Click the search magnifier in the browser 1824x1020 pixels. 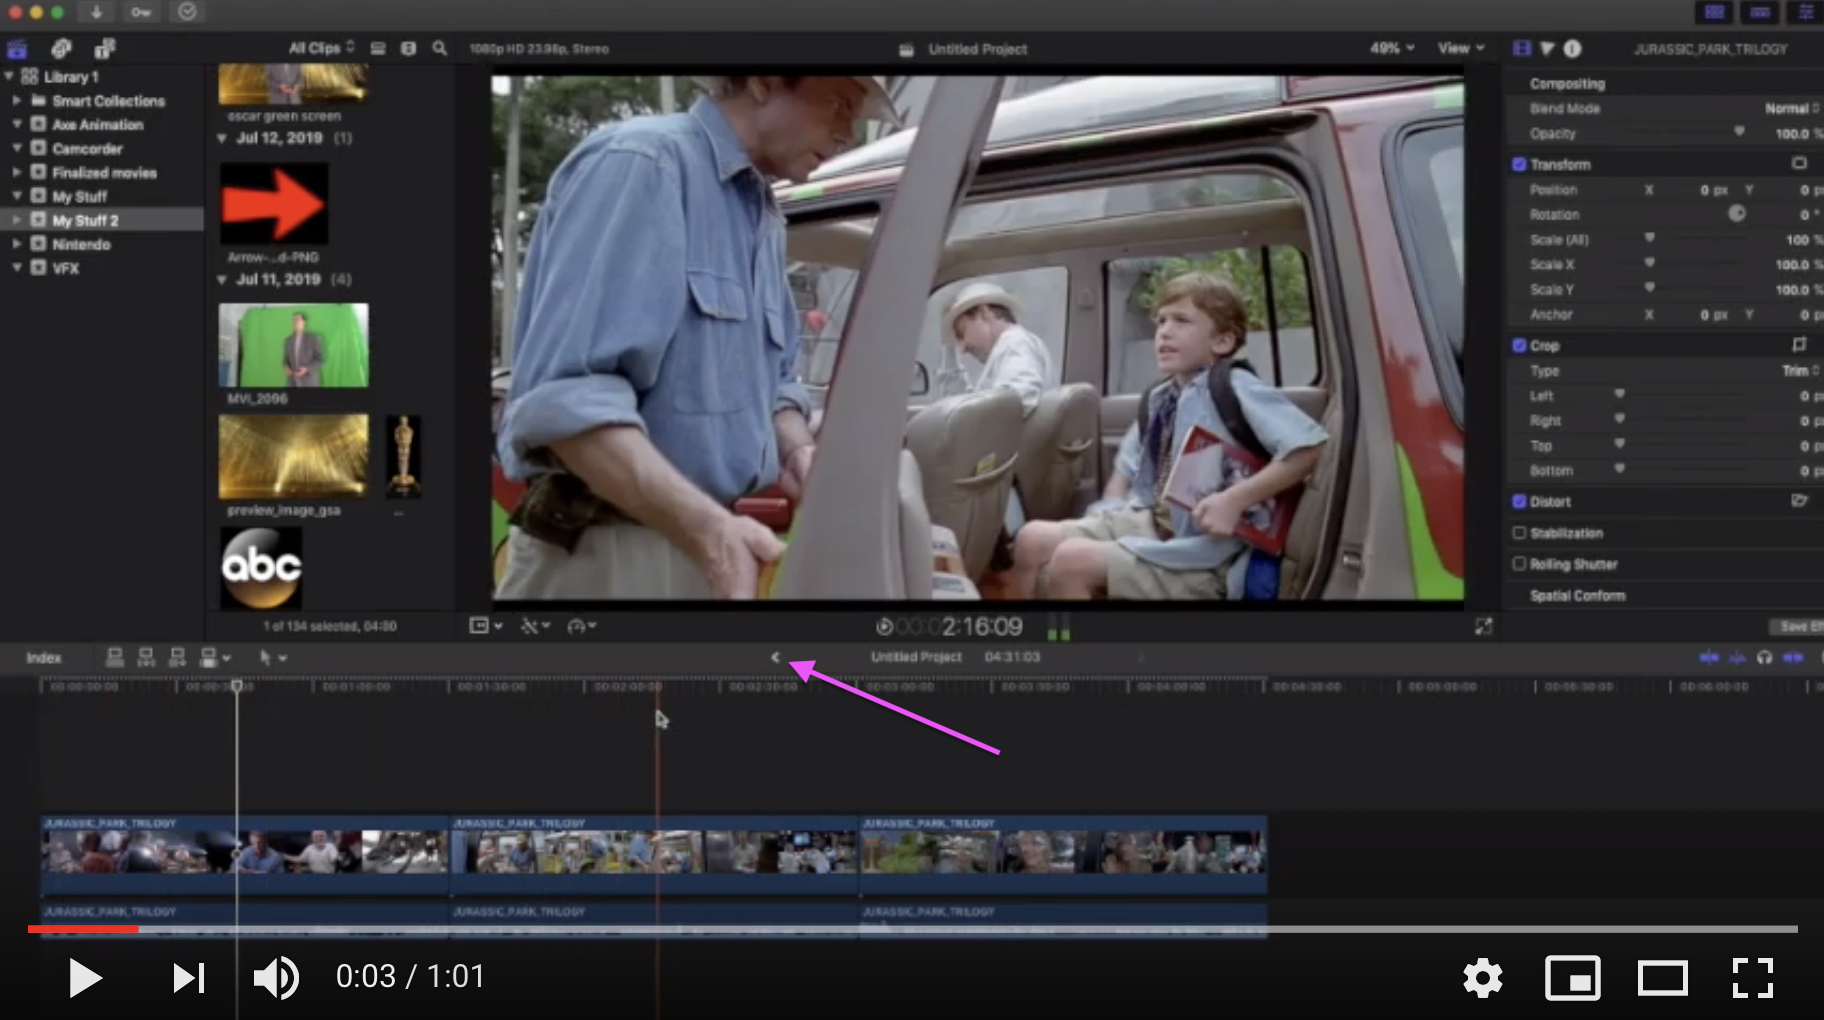439,48
